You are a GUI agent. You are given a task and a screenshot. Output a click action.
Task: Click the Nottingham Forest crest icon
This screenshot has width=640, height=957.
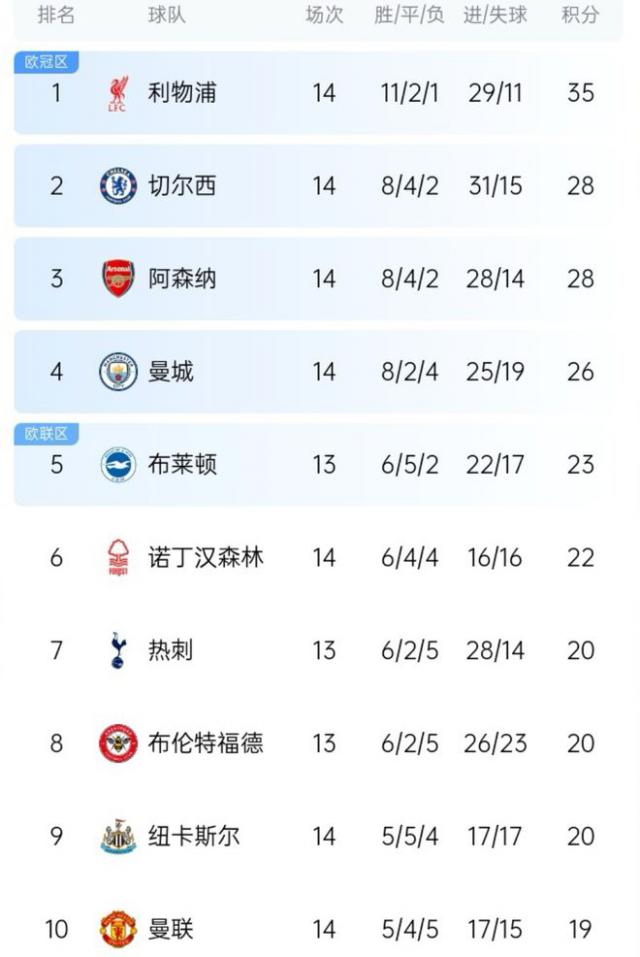118,558
